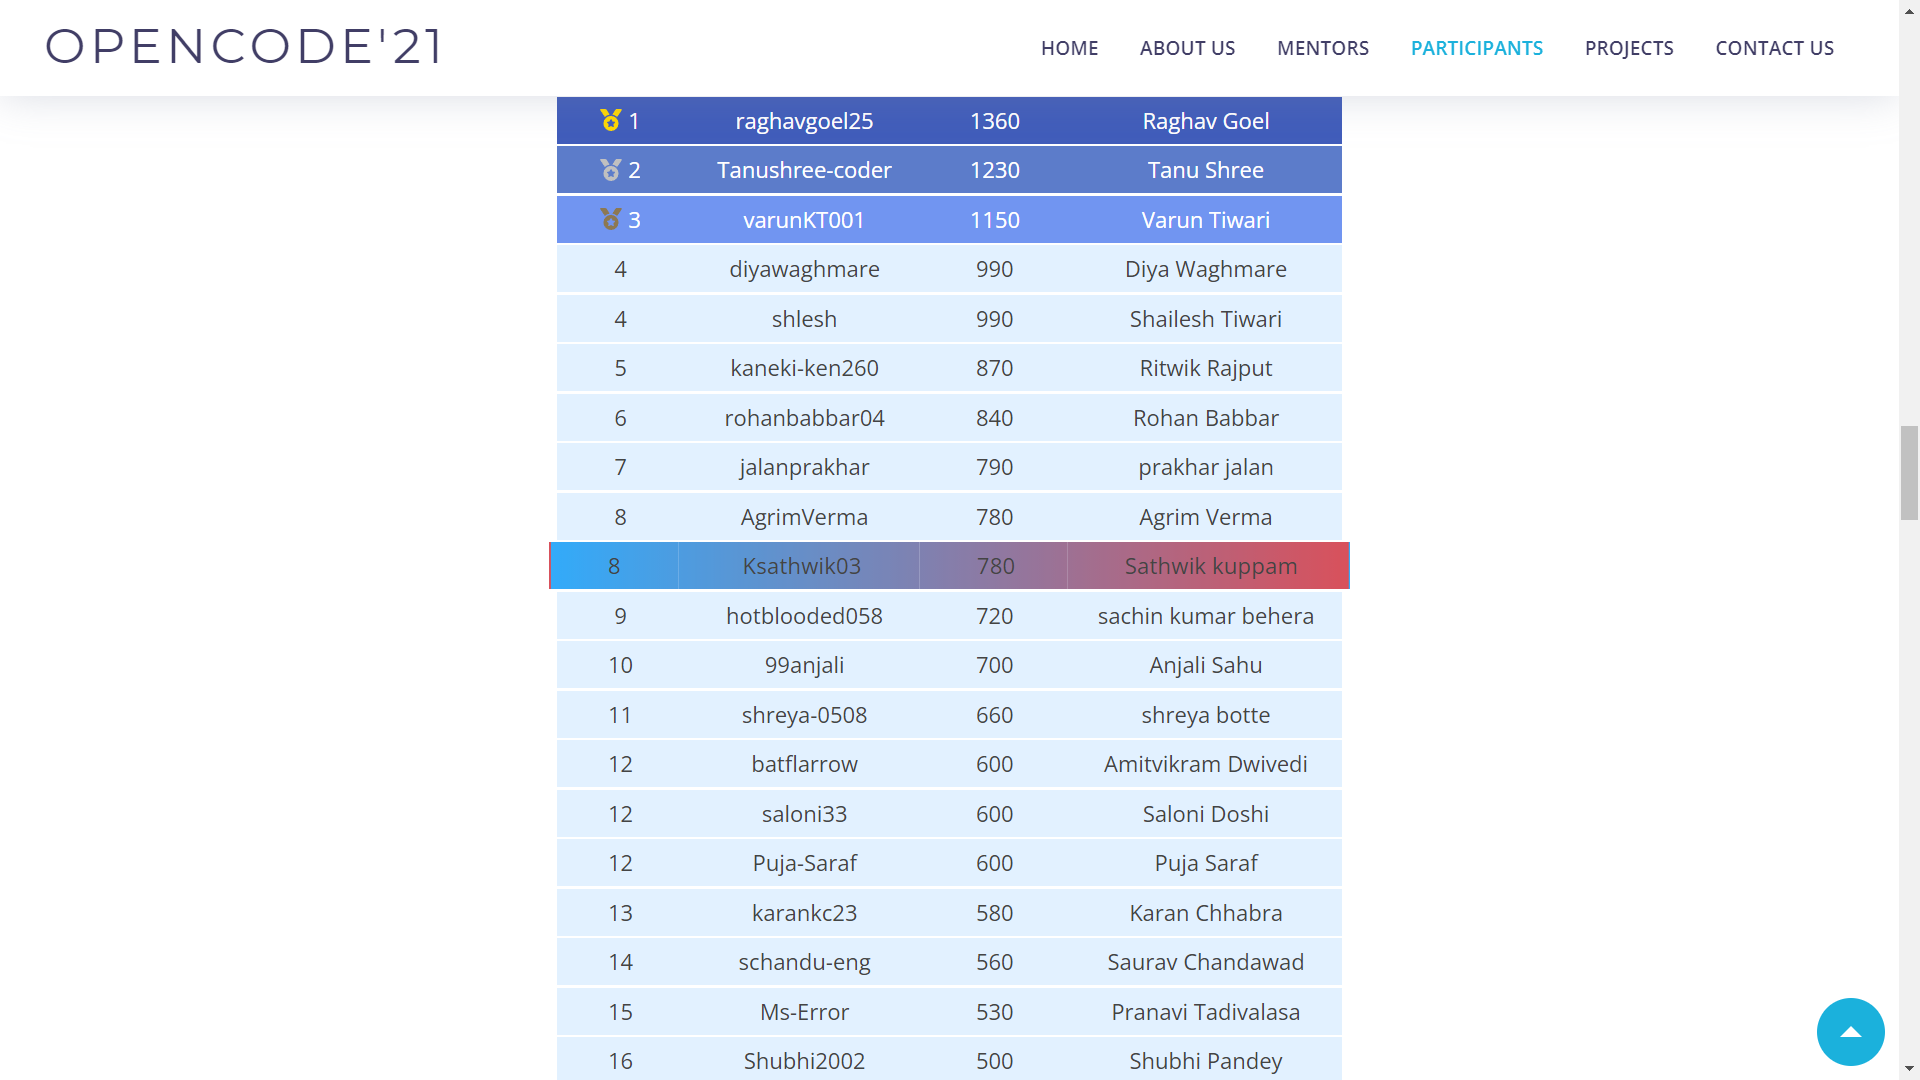Open the HOME menu item
This screenshot has height=1080, width=1920.
1069,48
